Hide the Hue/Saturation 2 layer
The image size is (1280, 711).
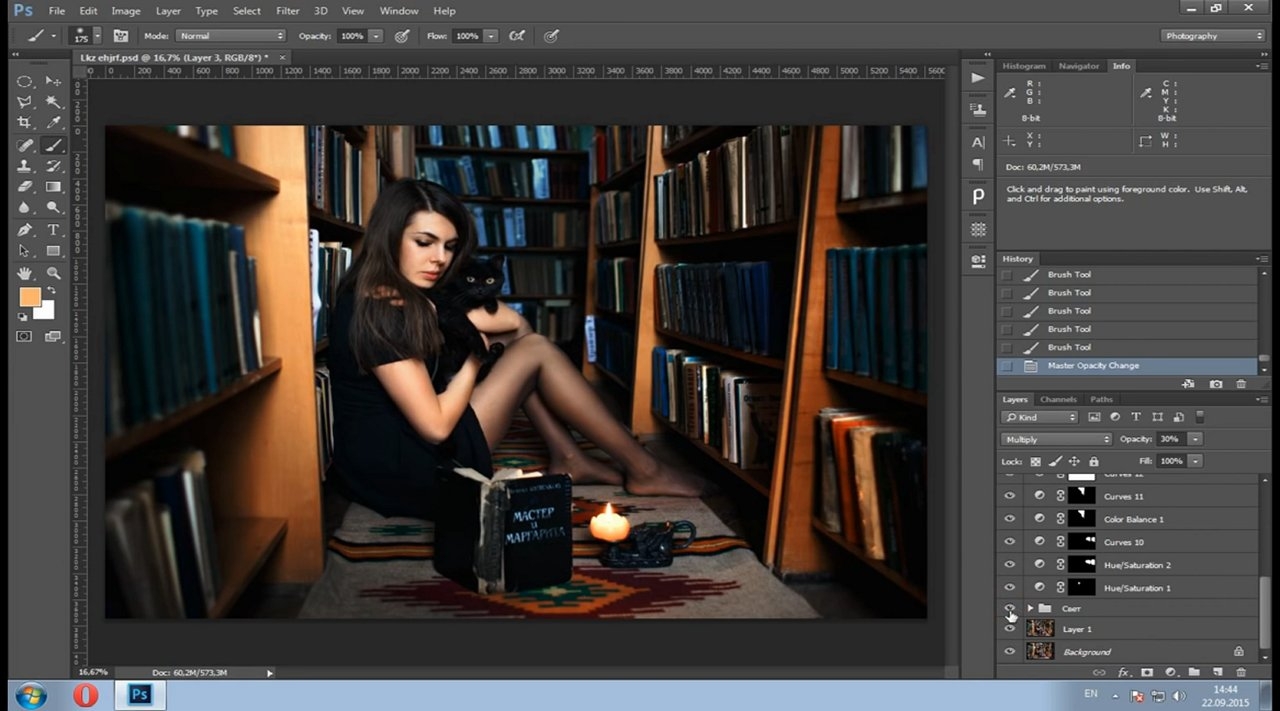[1009, 565]
